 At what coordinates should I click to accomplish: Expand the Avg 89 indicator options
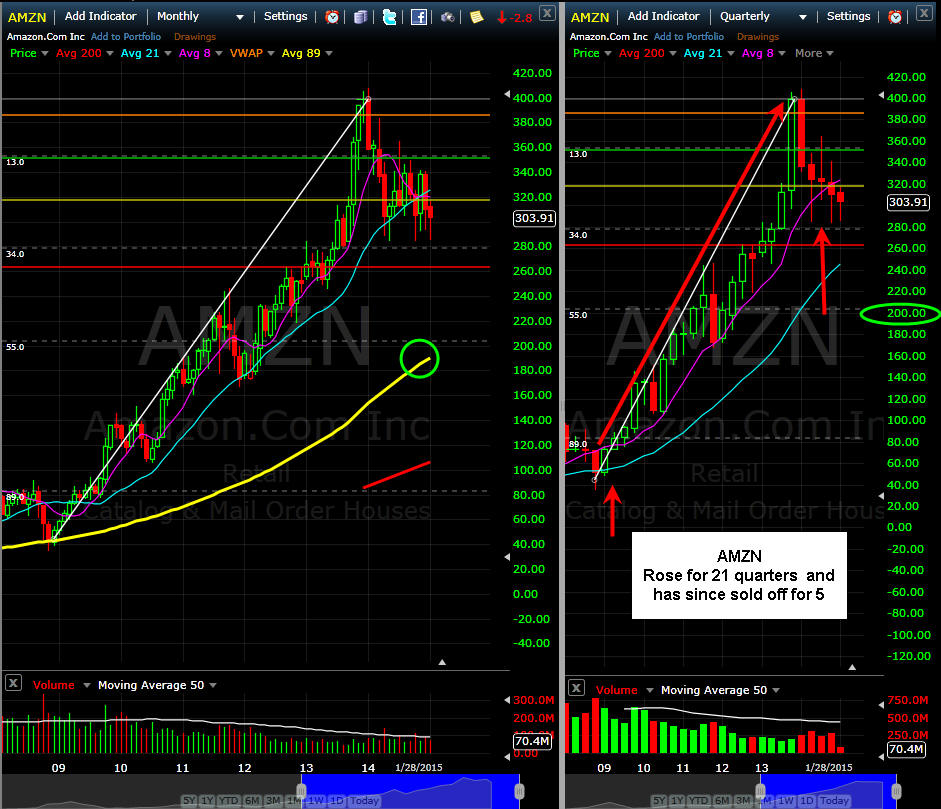click(x=329, y=53)
